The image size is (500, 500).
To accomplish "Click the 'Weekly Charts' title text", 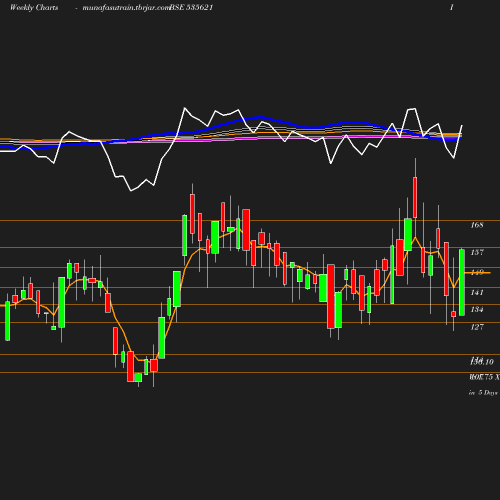I will pos(34,7).
